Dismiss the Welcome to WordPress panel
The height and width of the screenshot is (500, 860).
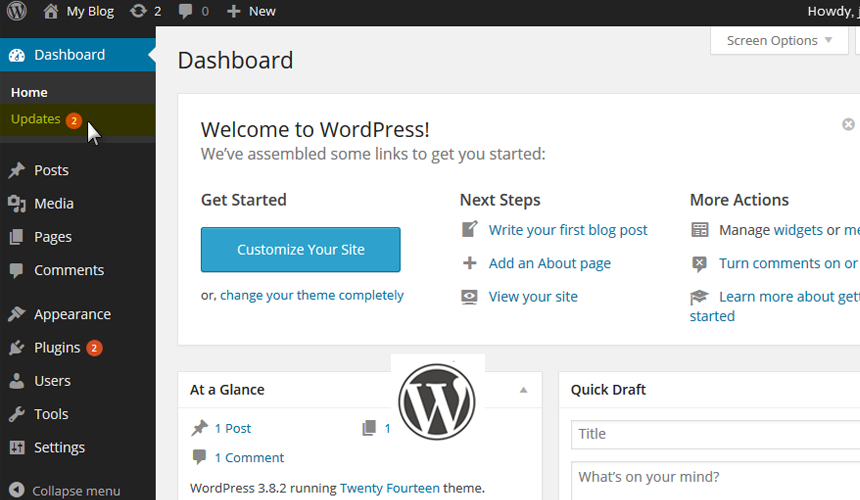pos(848,124)
